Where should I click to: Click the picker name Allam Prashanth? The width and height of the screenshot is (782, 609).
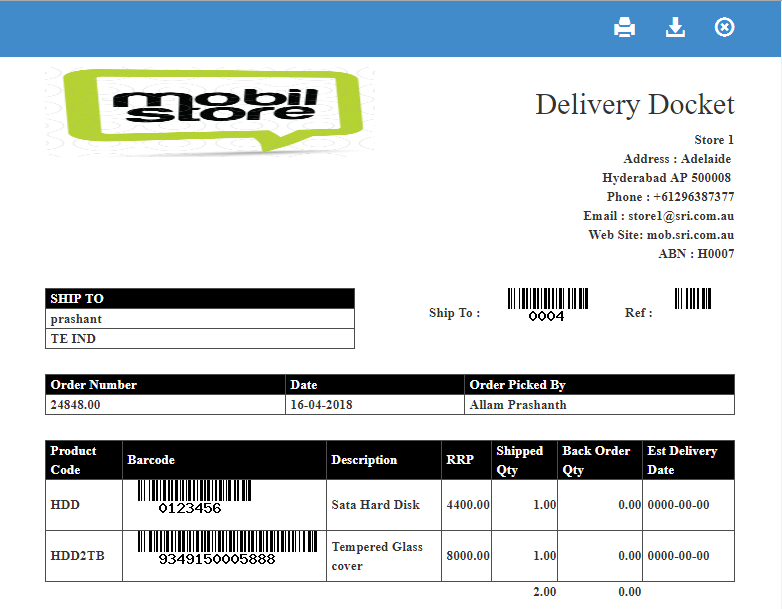518,405
